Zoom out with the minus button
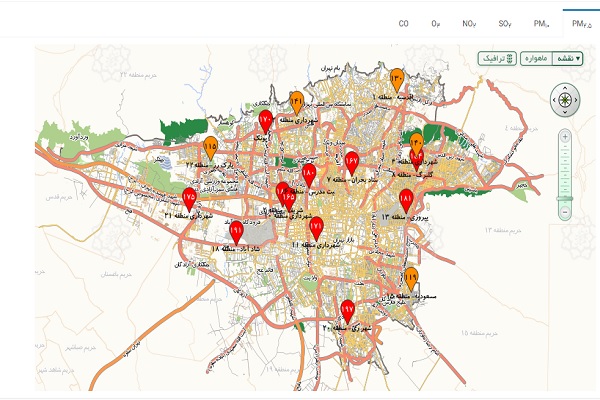600x400 pixels. (x=565, y=212)
